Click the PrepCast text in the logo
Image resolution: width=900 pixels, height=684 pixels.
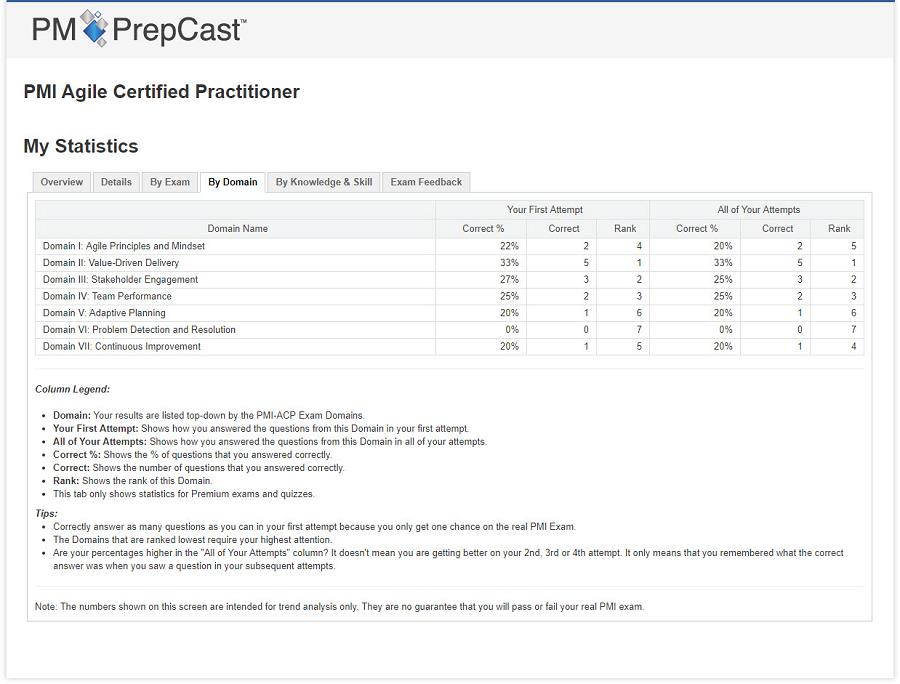[178, 30]
